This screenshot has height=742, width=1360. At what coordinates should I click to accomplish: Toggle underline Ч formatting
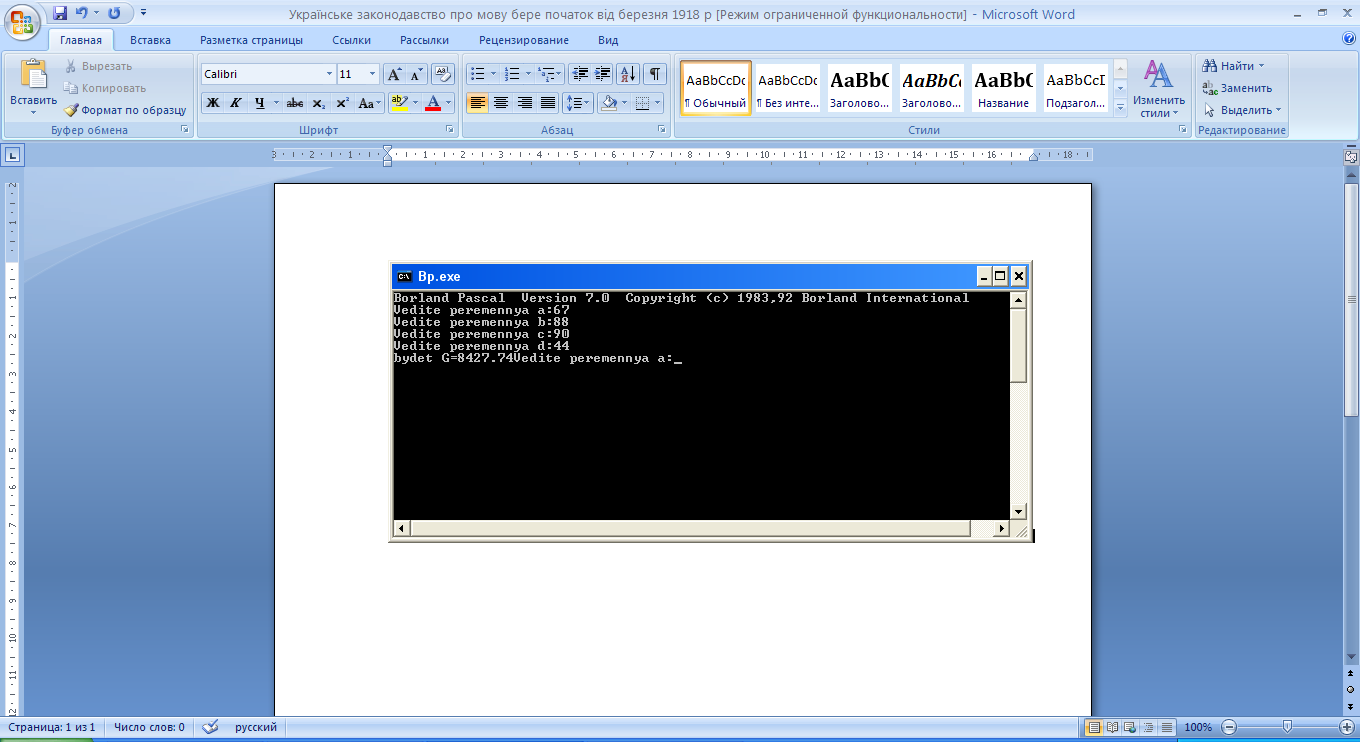260,103
